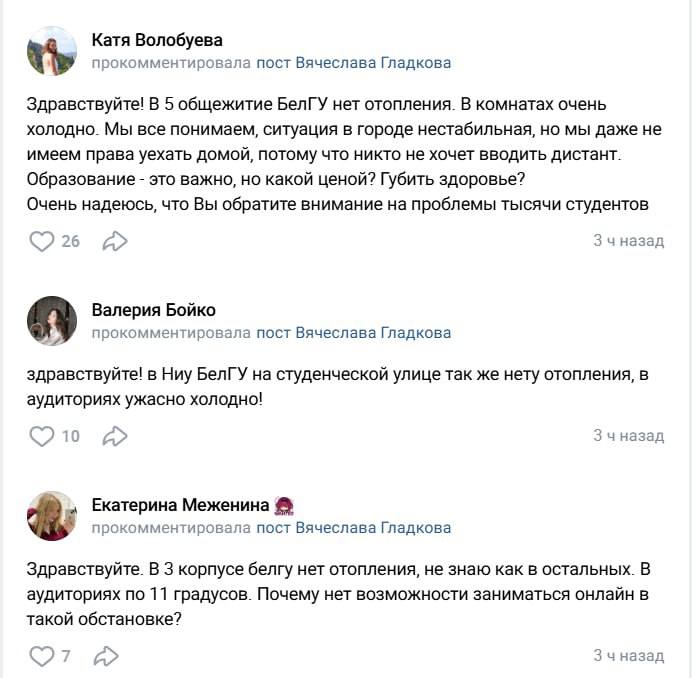Screen dimensions: 692x678
Task: Open Валерия Бойко's profile avatar
Action: (x=52, y=320)
